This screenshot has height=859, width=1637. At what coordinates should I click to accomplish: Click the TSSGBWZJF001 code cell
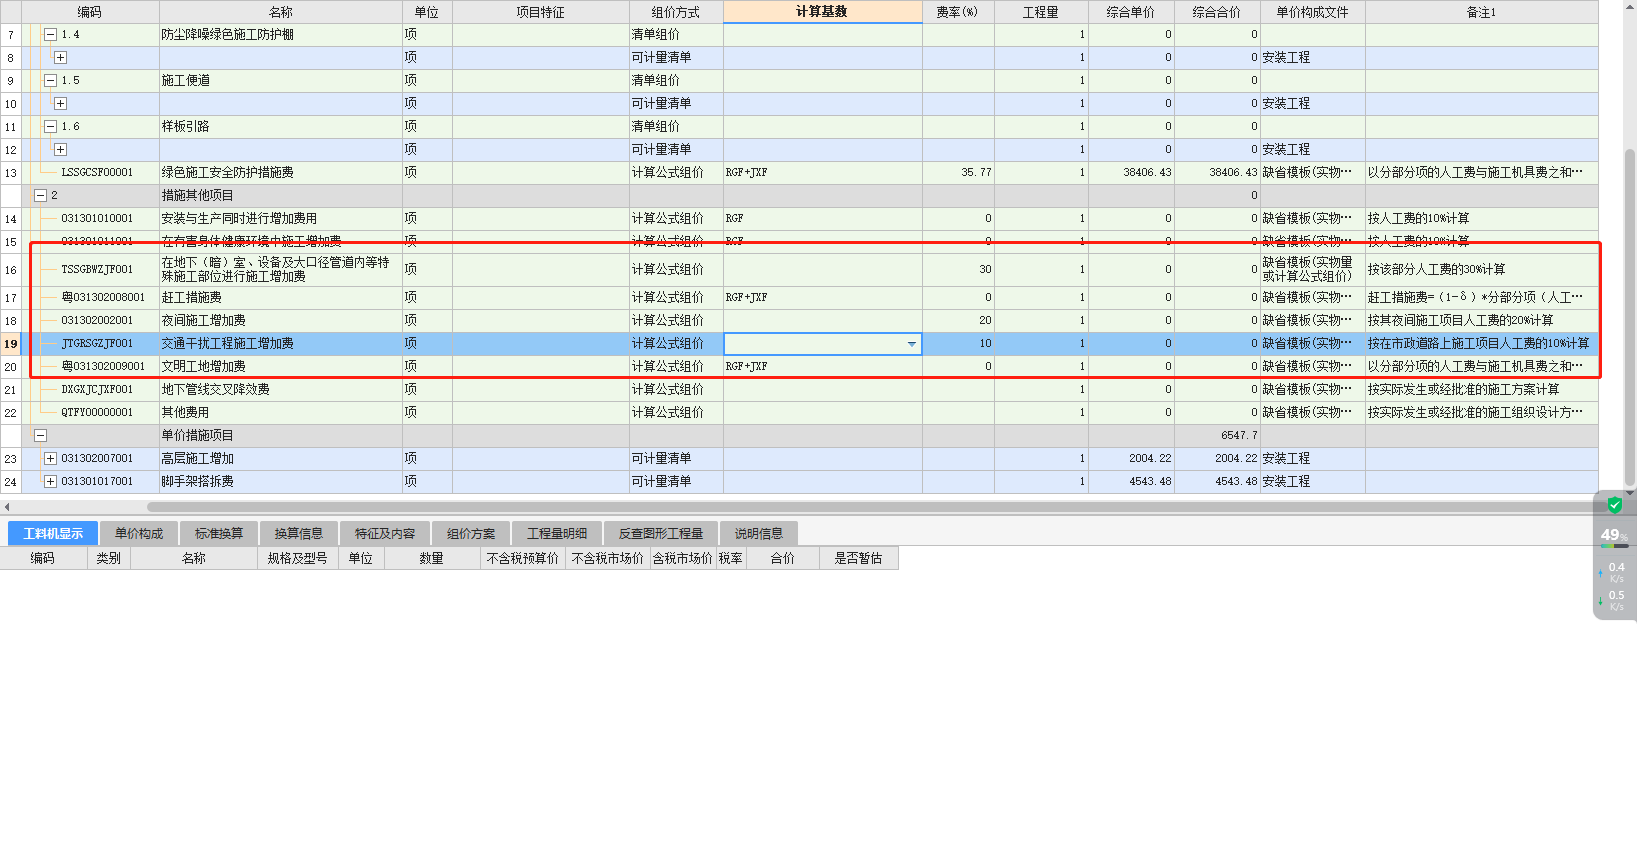tap(97, 269)
